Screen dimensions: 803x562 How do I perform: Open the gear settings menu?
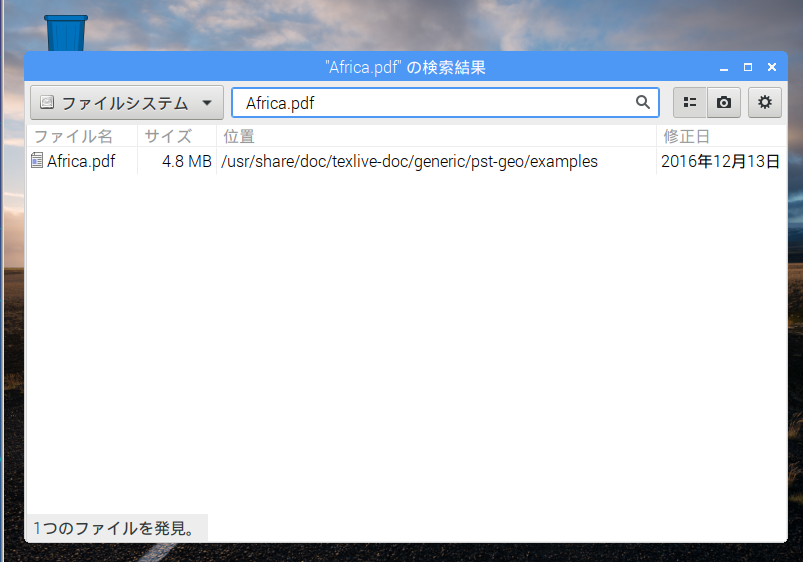[765, 102]
